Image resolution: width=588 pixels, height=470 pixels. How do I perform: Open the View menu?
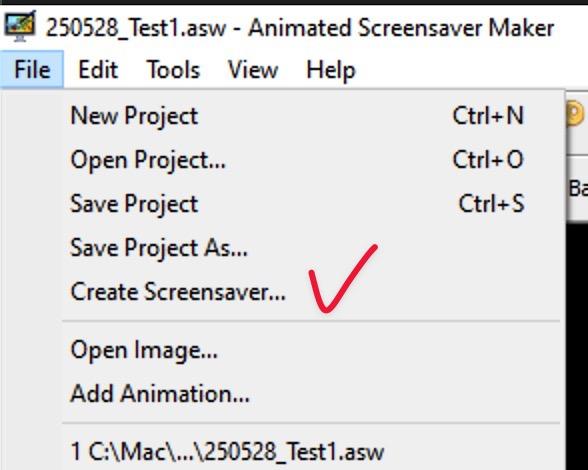pos(253,70)
